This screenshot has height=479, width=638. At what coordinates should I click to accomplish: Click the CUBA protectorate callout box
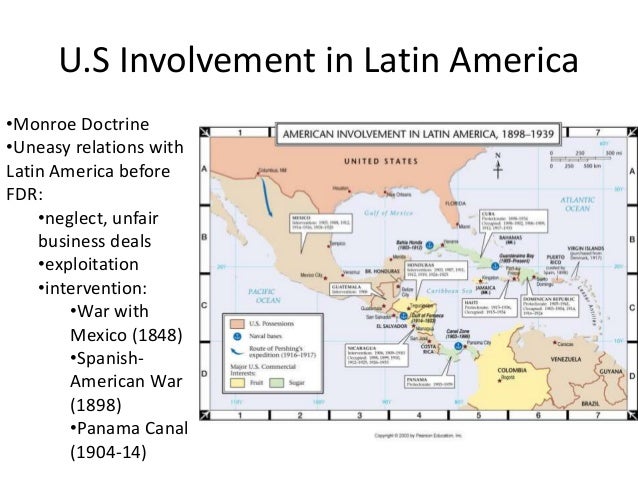(513, 221)
